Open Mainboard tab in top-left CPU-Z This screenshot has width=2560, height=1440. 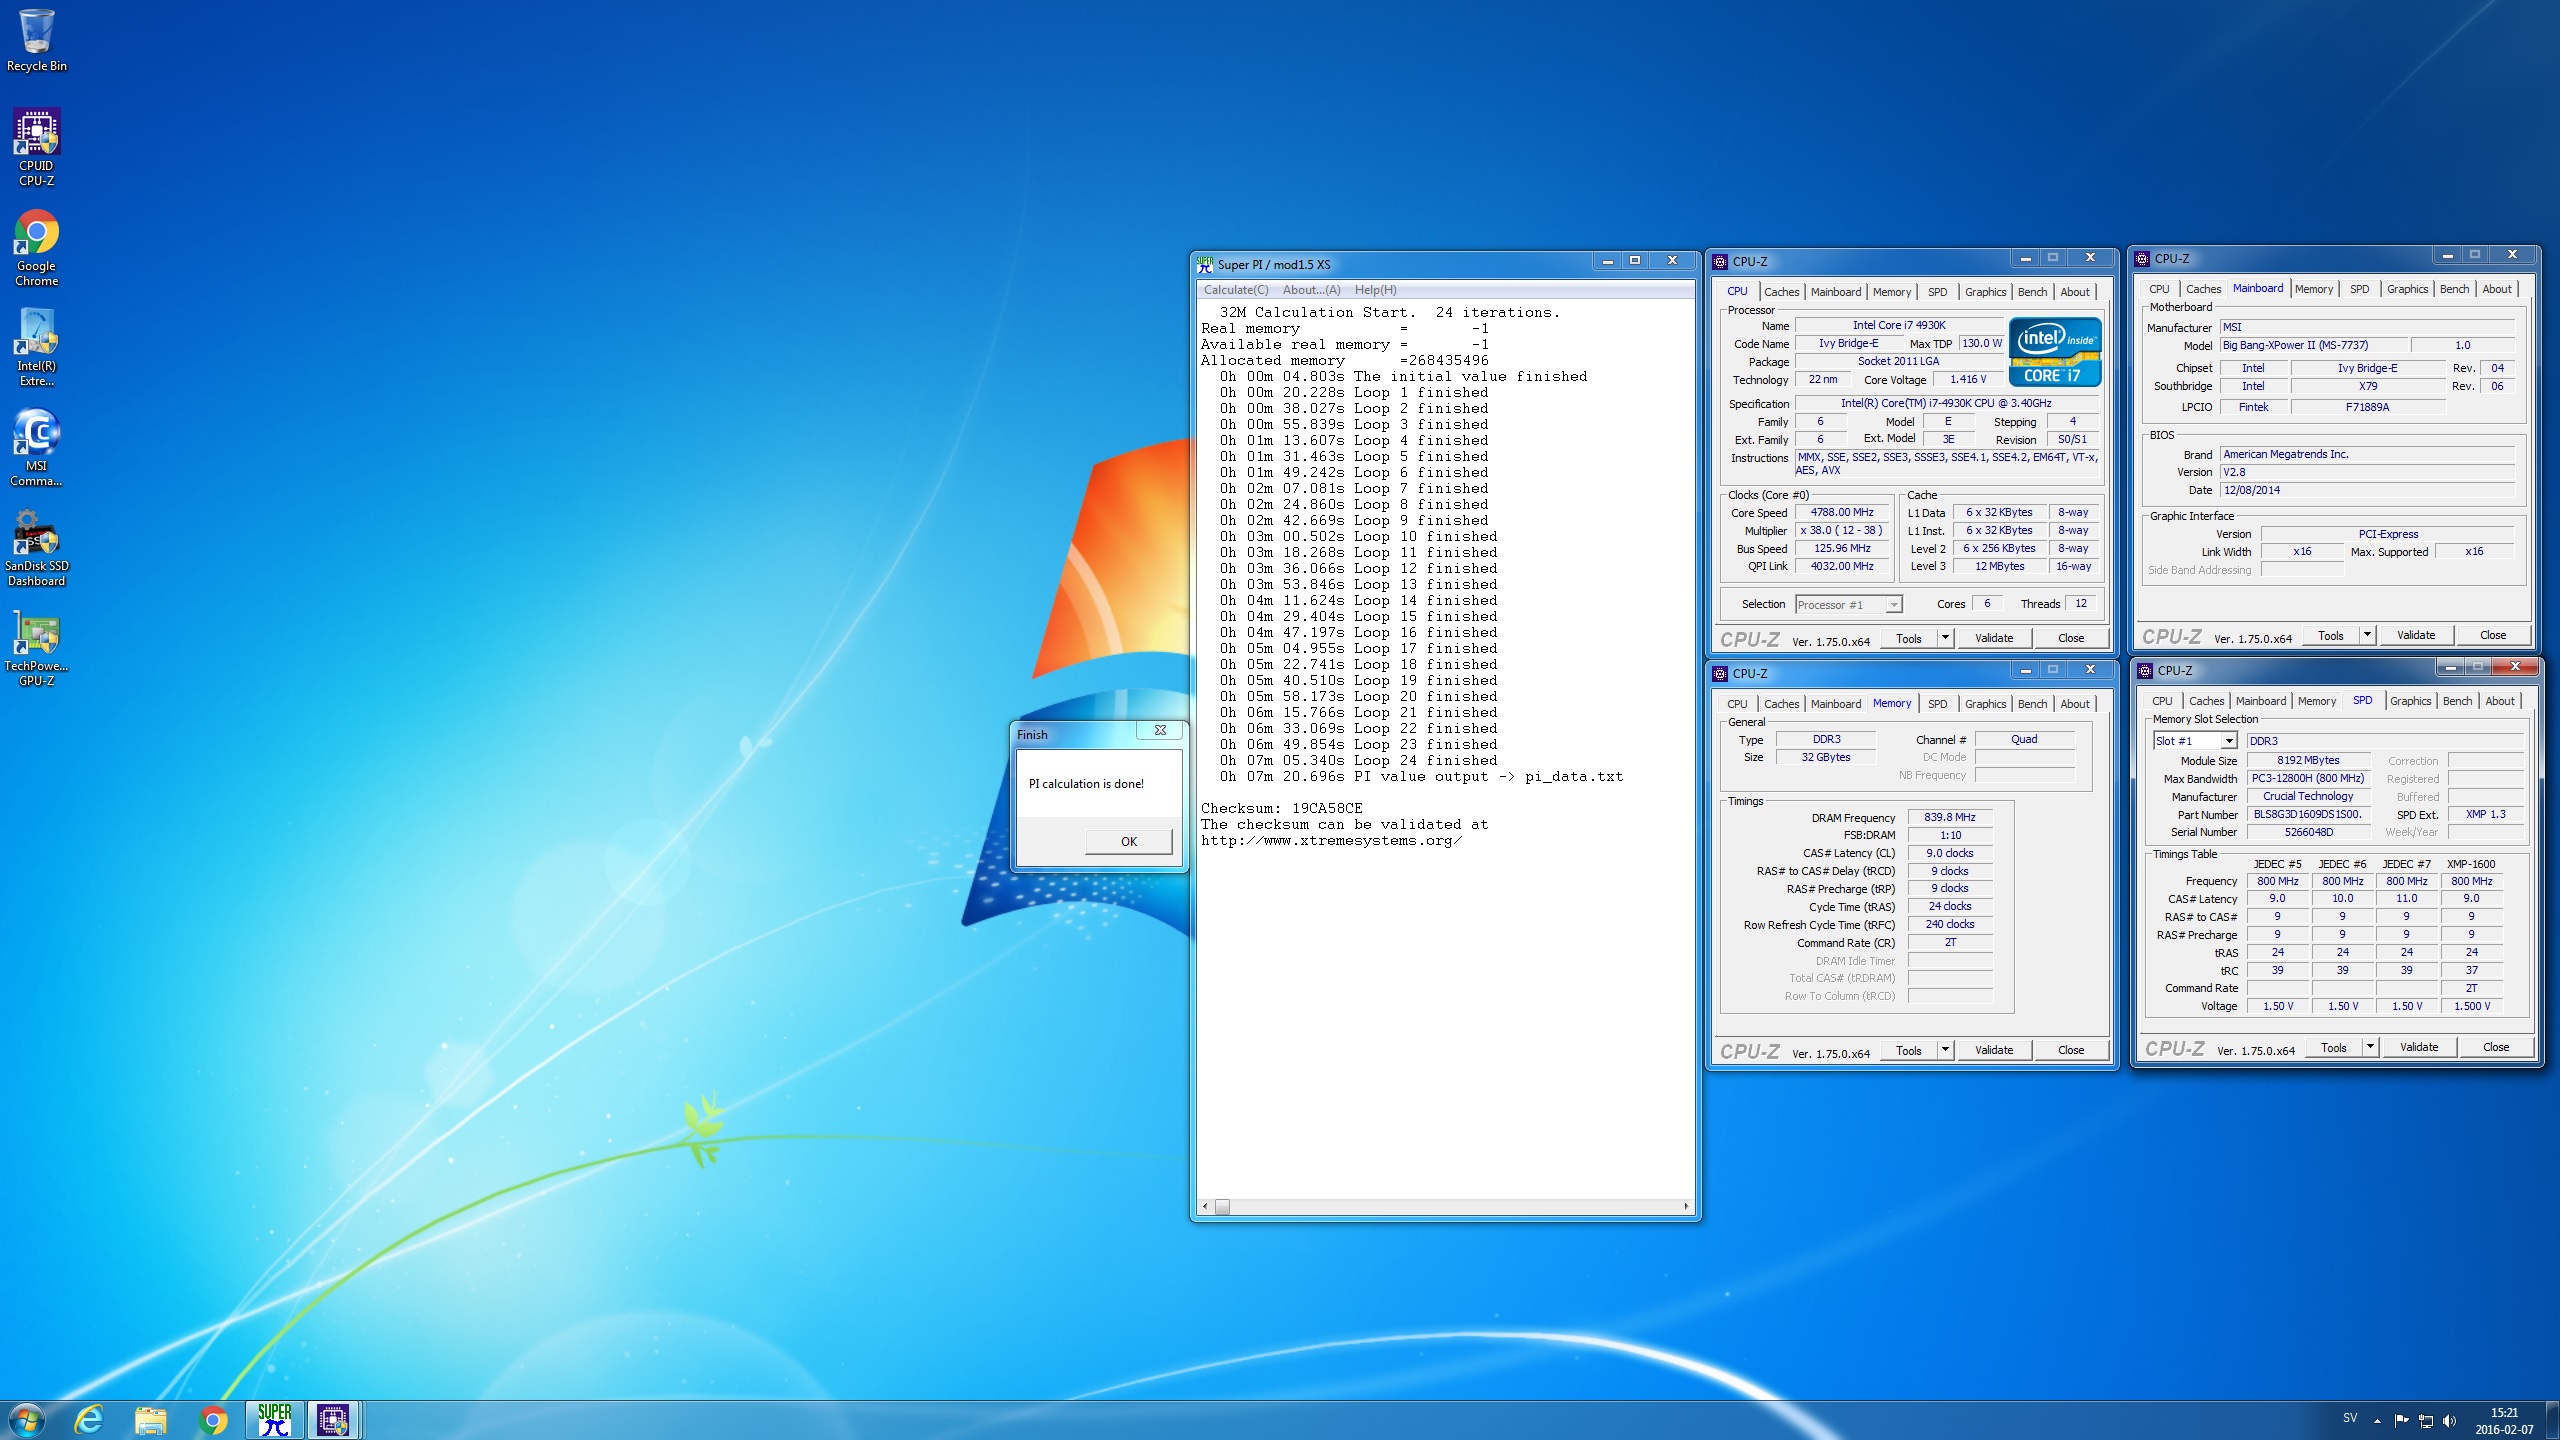[x=1836, y=292]
